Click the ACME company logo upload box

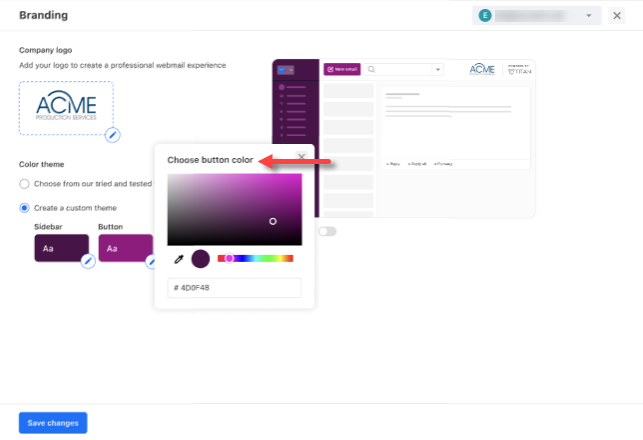click(x=66, y=108)
